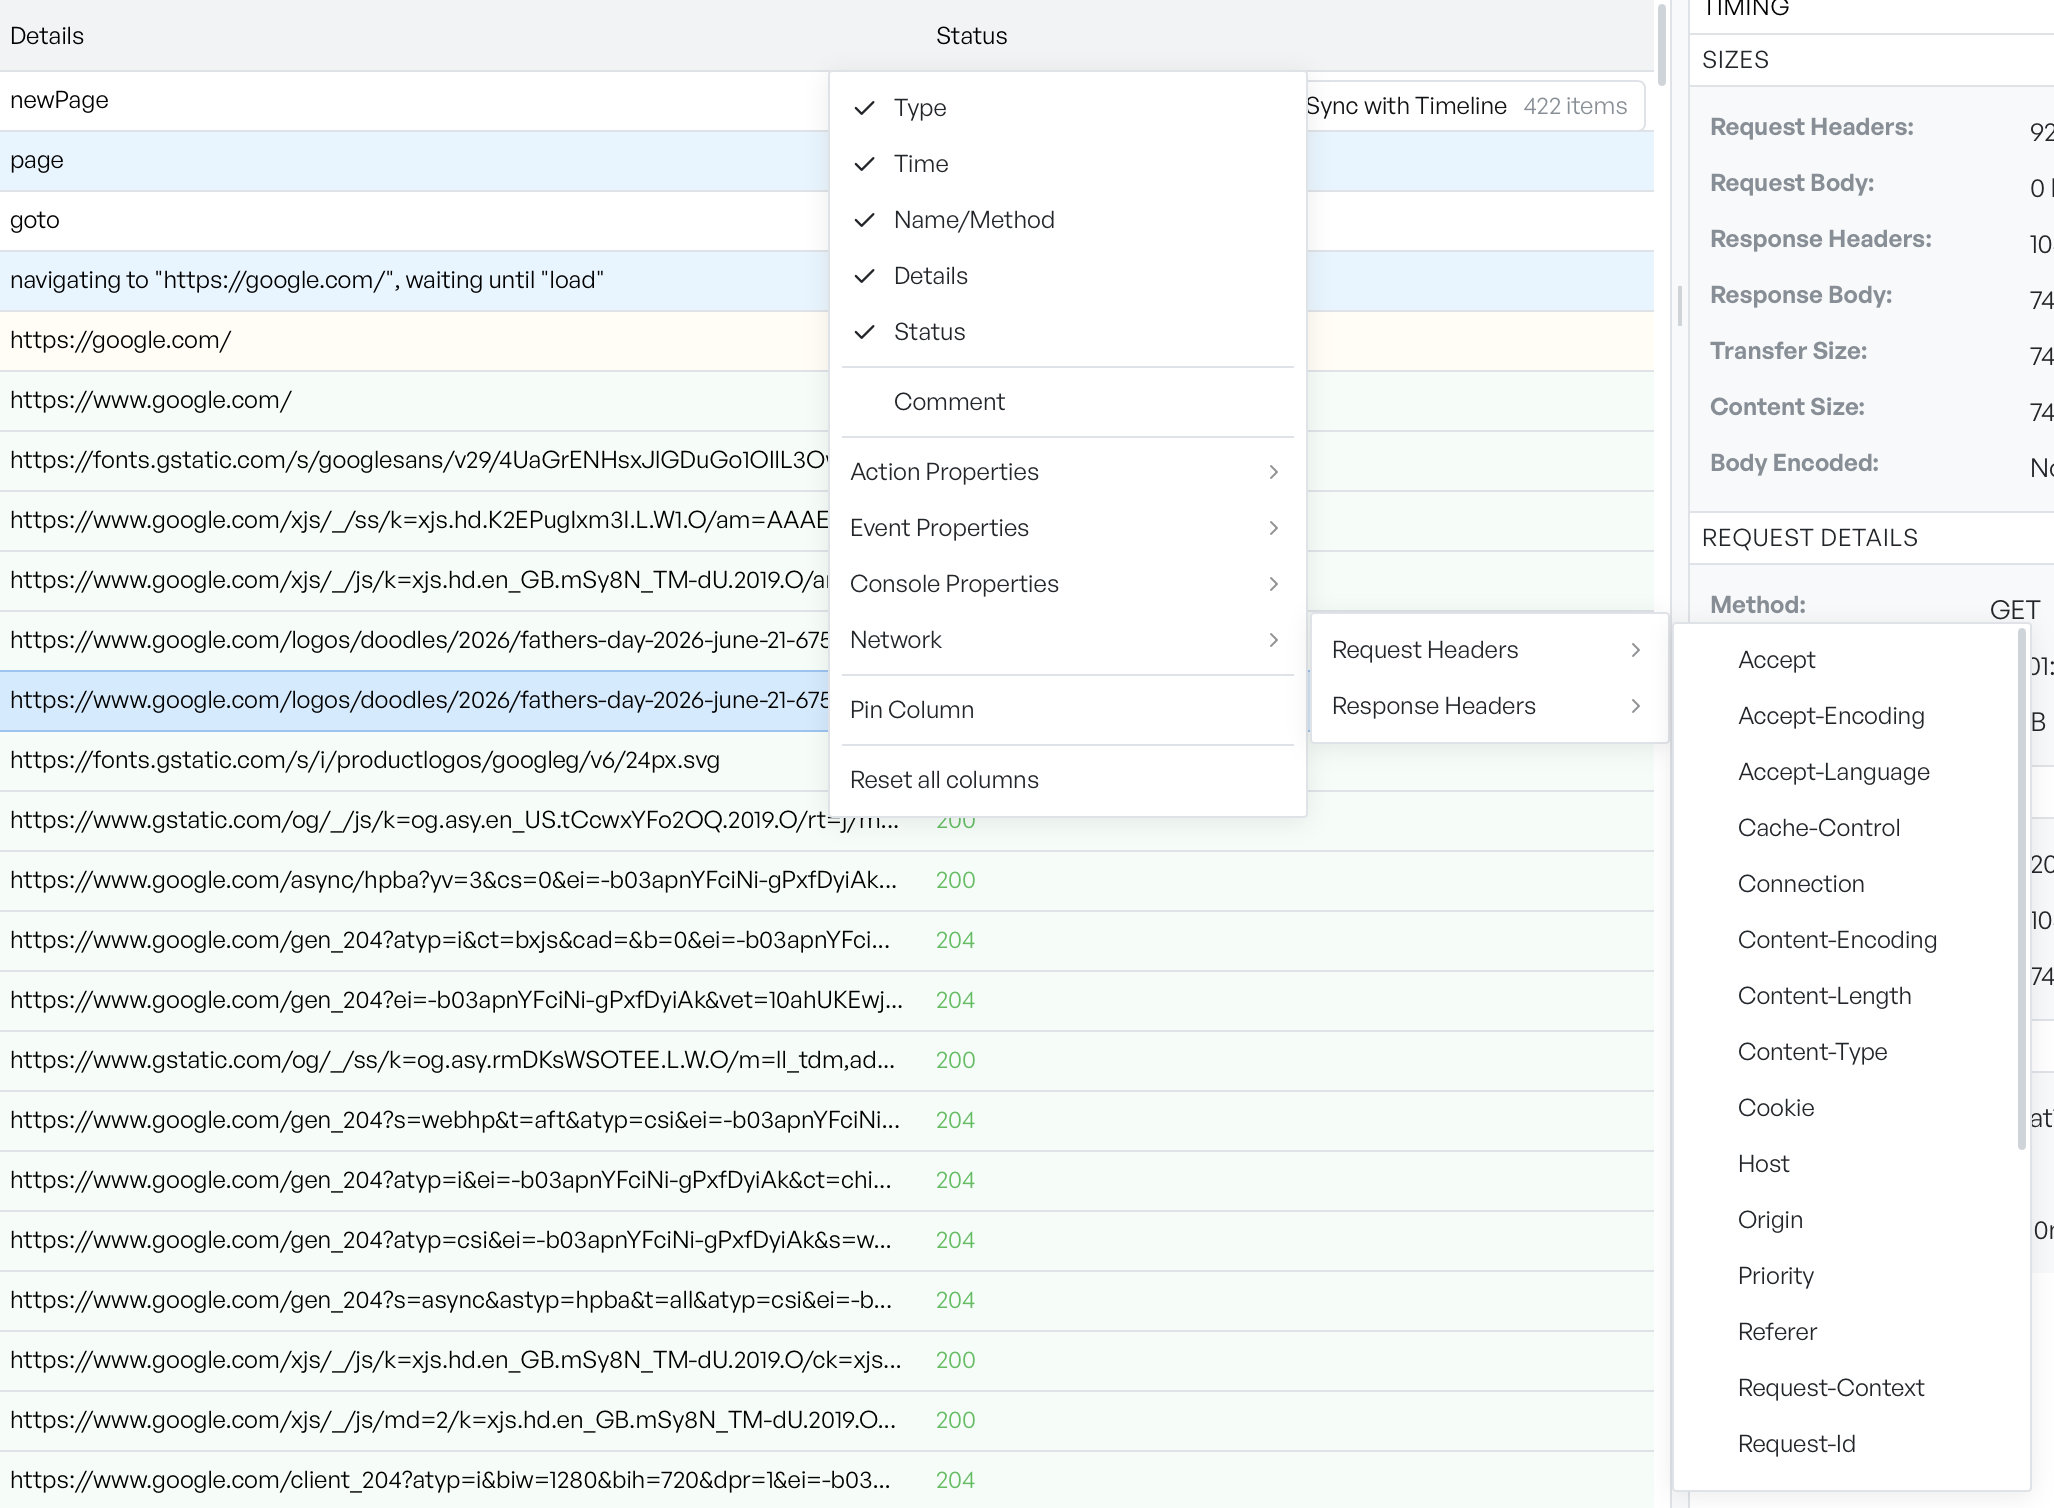Select the goto row

(414, 220)
